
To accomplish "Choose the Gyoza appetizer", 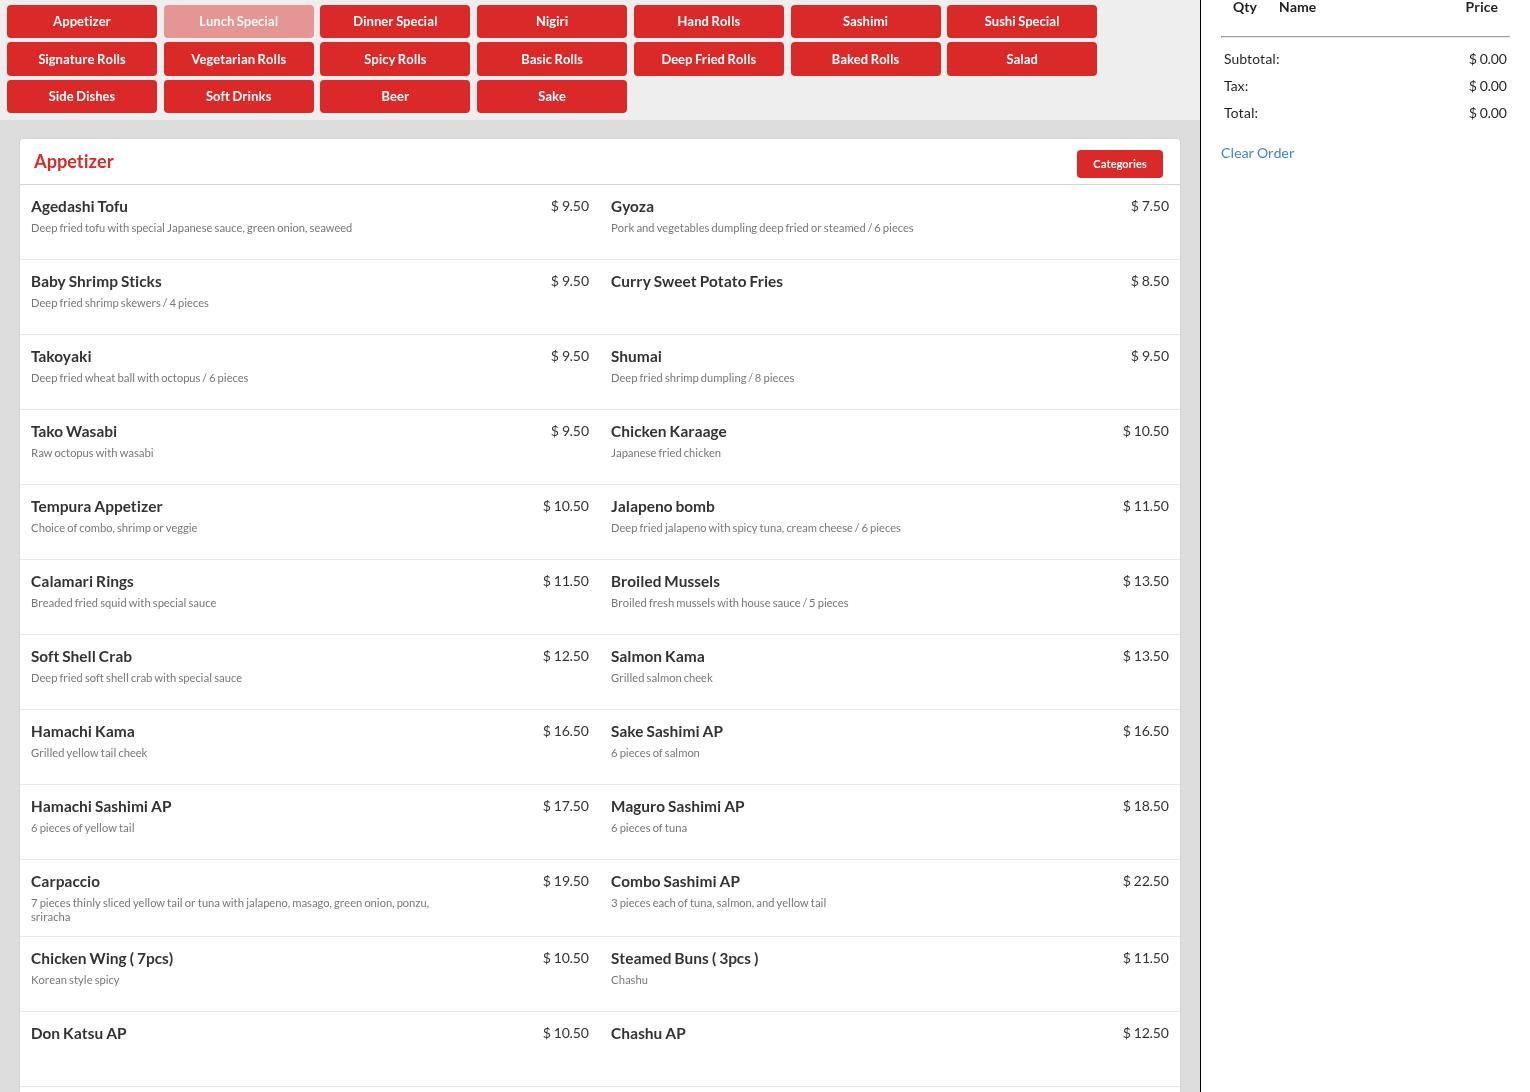I will [x=632, y=207].
